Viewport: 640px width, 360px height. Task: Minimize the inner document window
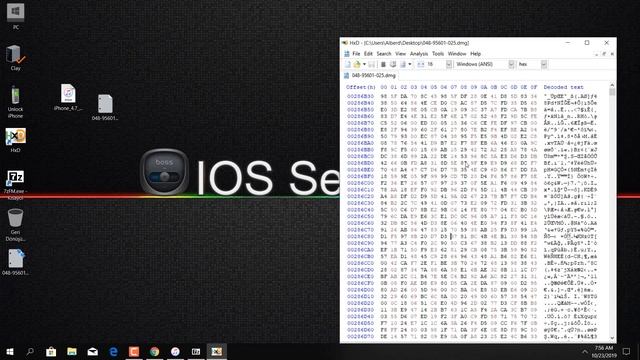[x=596, y=54]
